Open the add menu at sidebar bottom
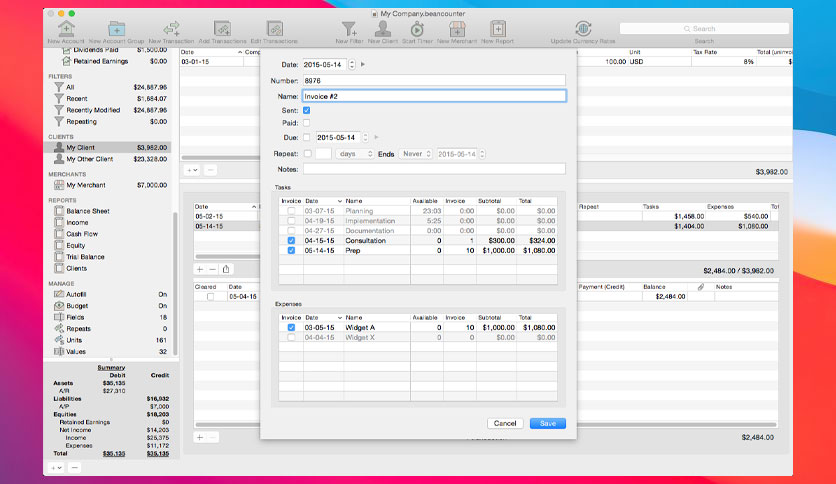The height and width of the screenshot is (484, 836). pos(56,467)
